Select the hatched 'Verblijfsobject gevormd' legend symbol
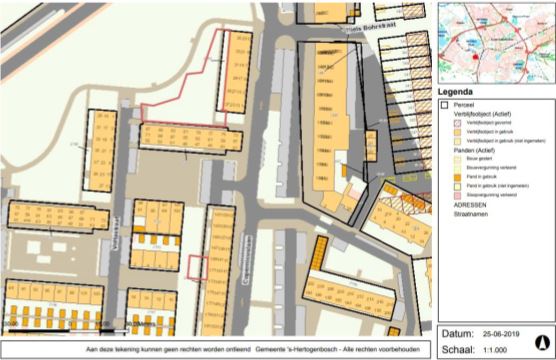Image resolution: width=556 pixels, height=360 pixels. click(457, 123)
